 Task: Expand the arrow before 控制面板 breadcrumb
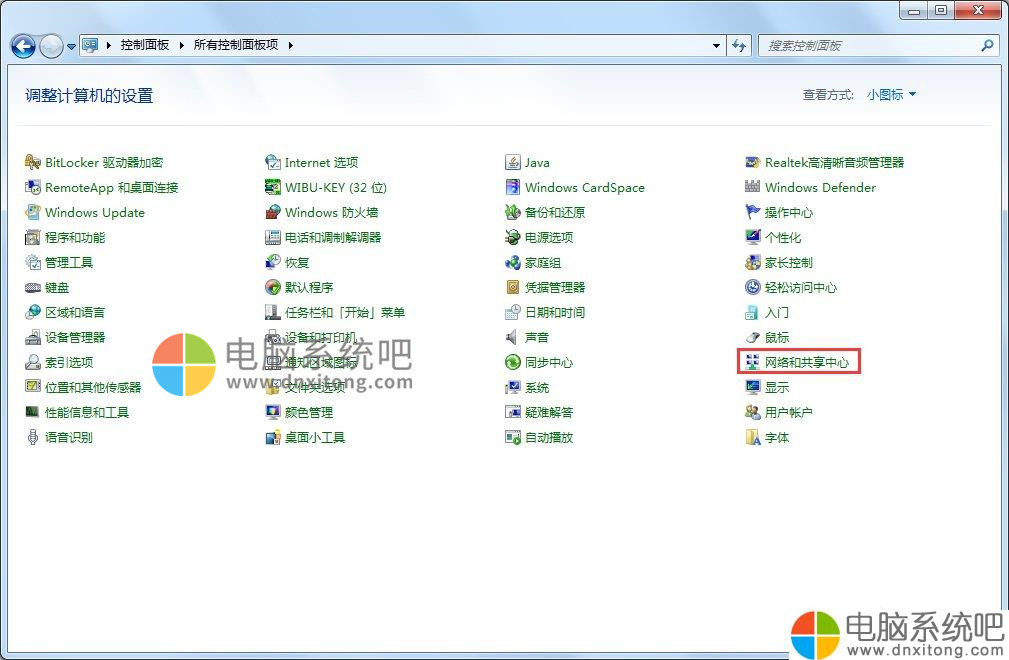109,45
